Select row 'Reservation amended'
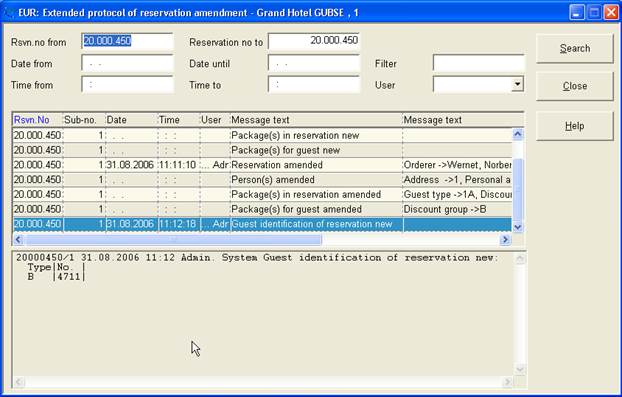Image resolution: width=622 pixels, height=397 pixels. [262, 165]
